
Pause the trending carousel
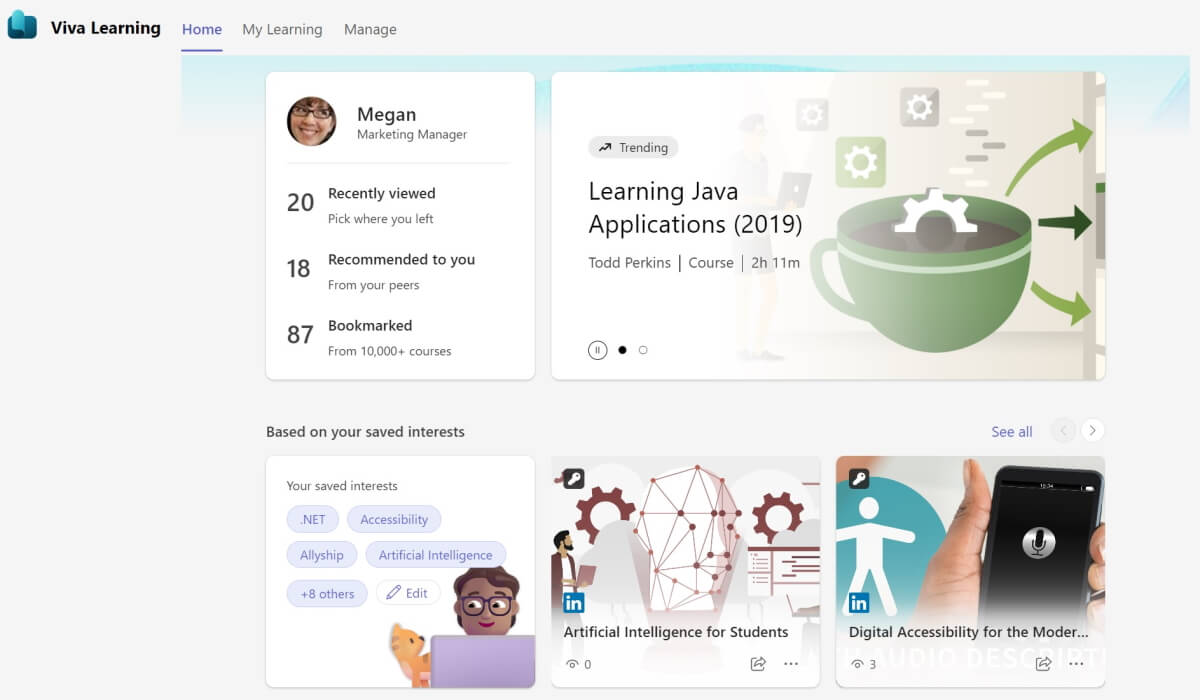597,350
